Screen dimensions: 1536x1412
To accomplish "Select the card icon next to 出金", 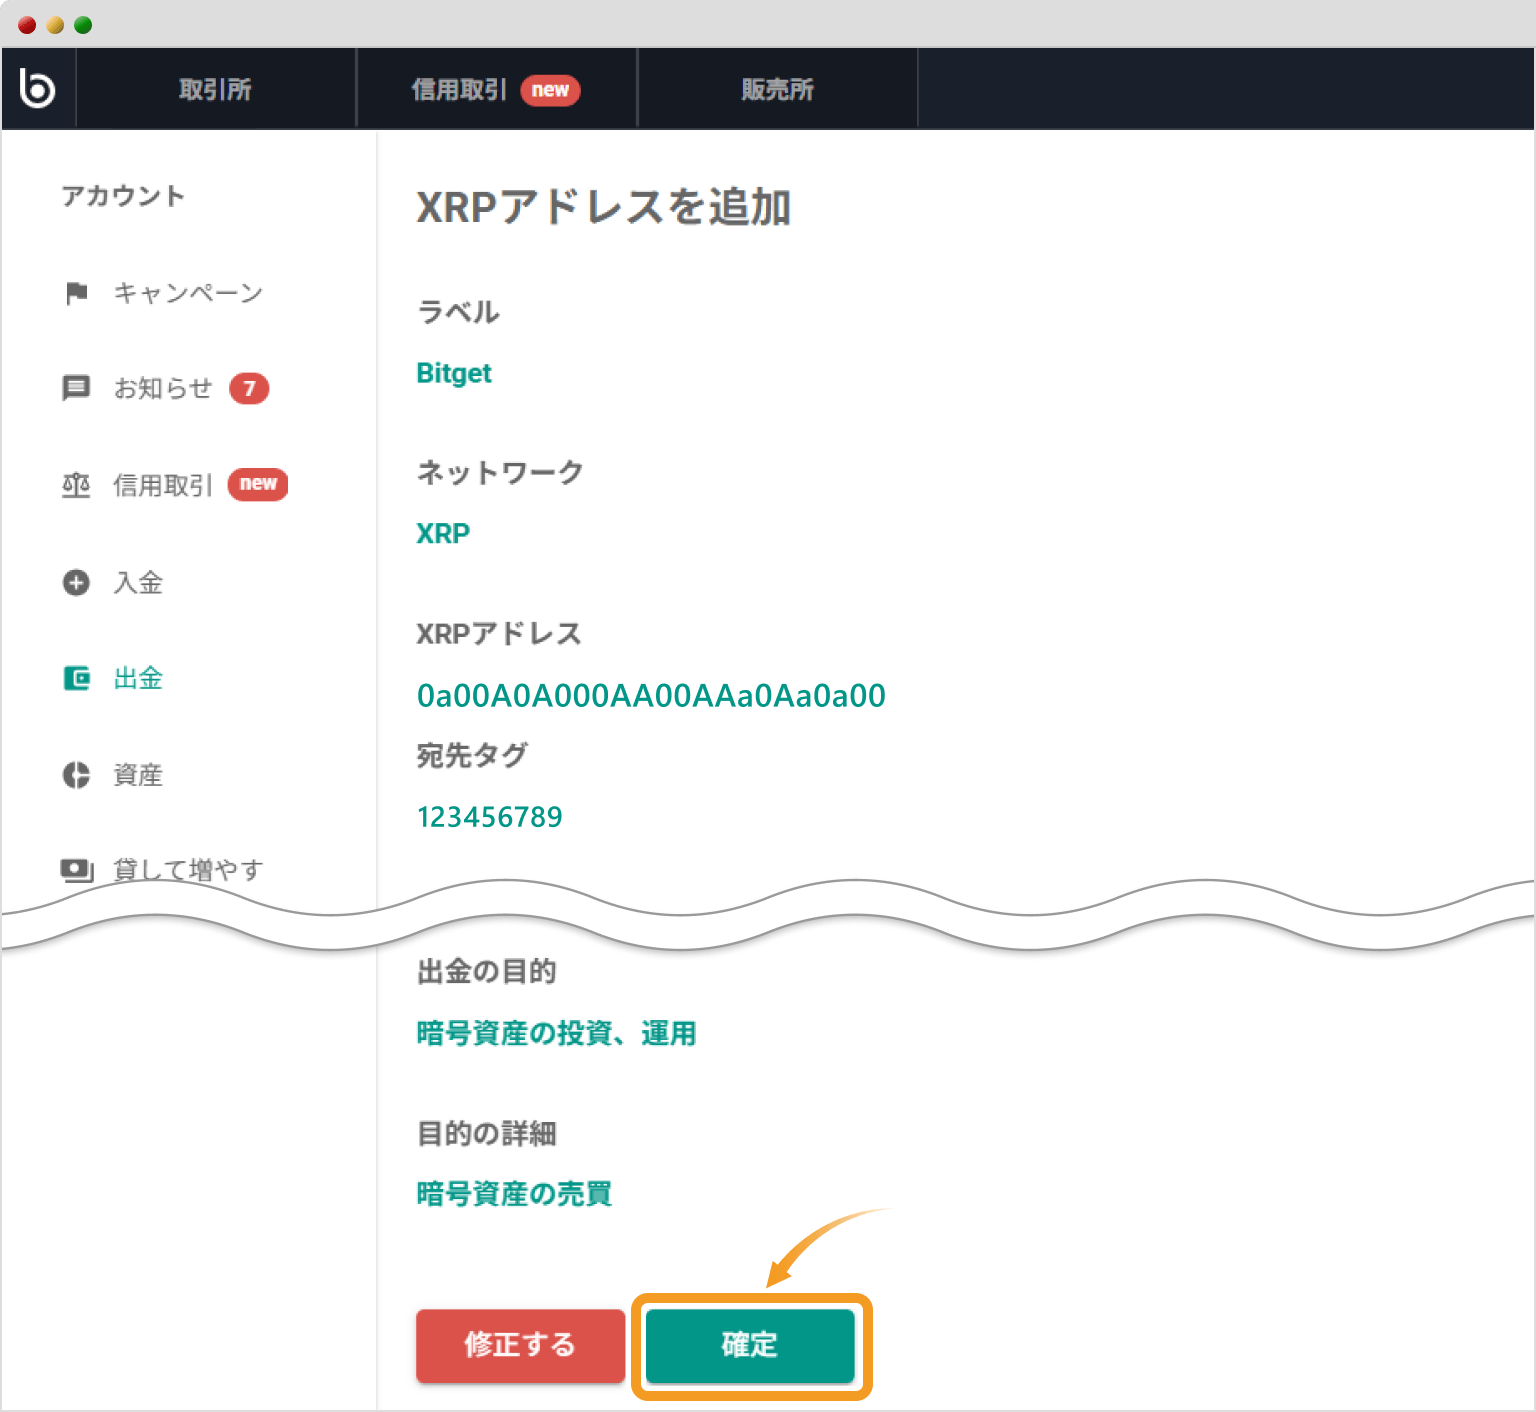I will (x=76, y=678).
